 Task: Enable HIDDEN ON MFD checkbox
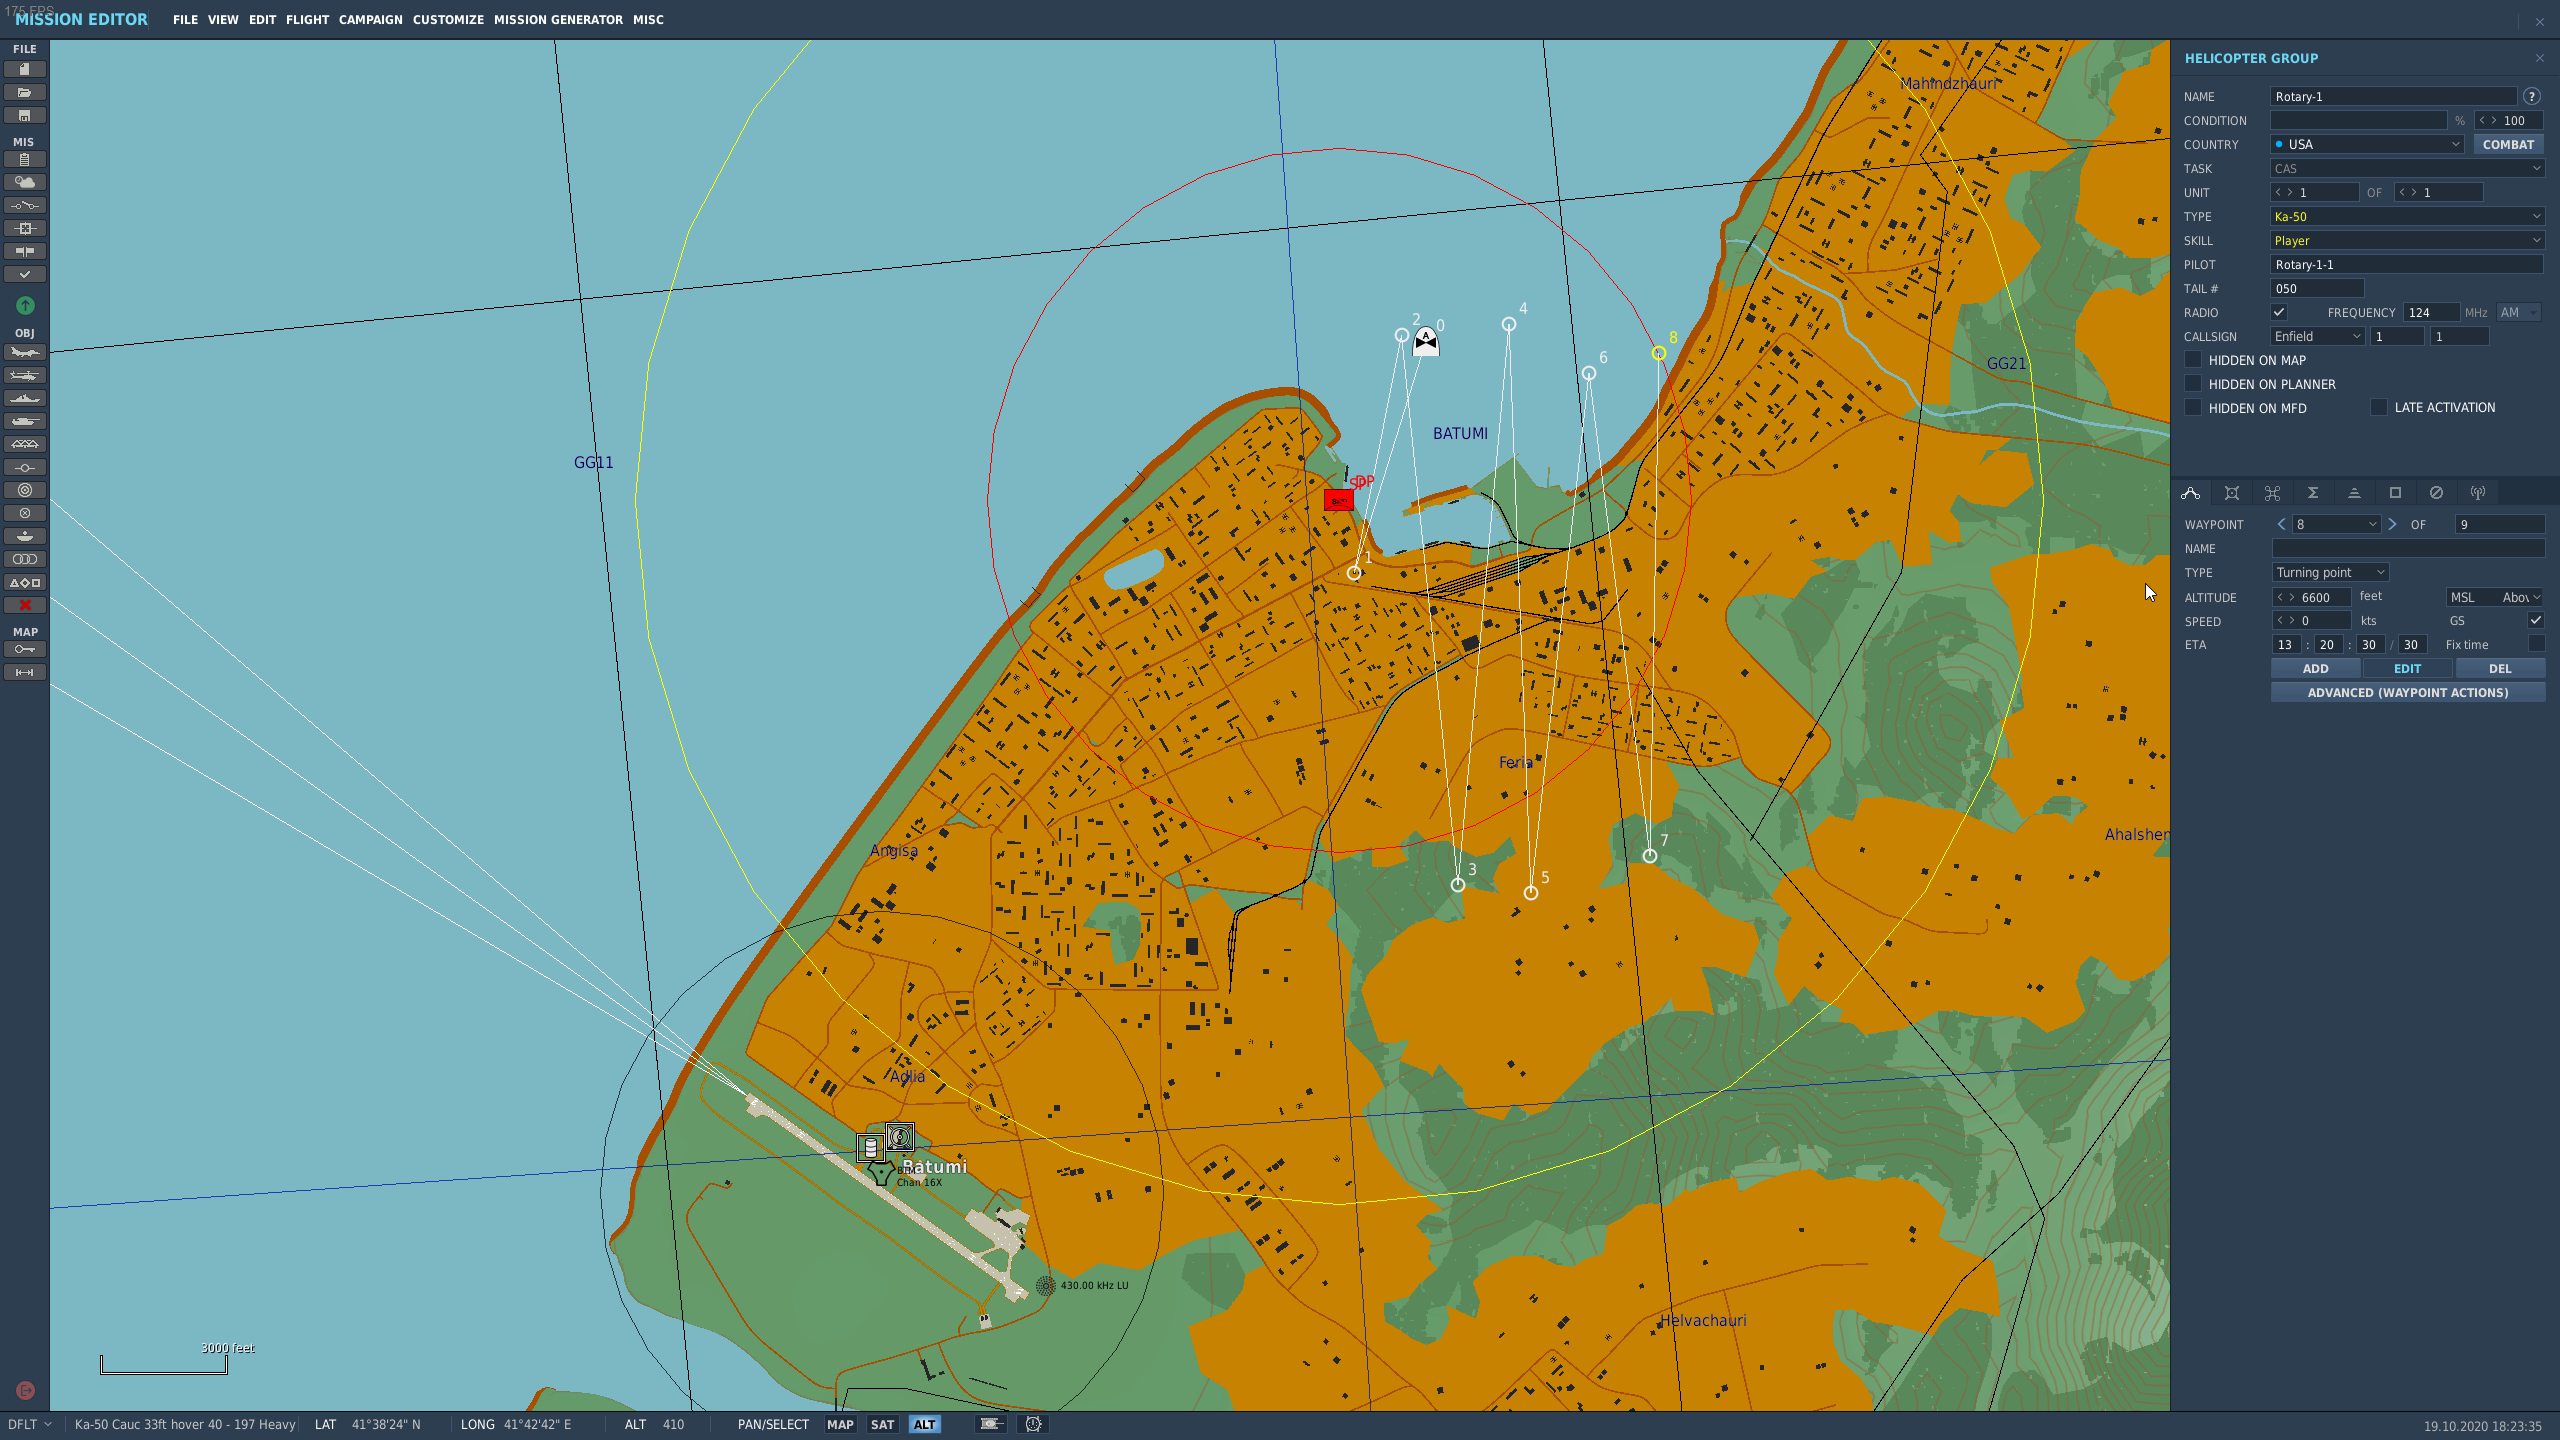coord(2193,407)
